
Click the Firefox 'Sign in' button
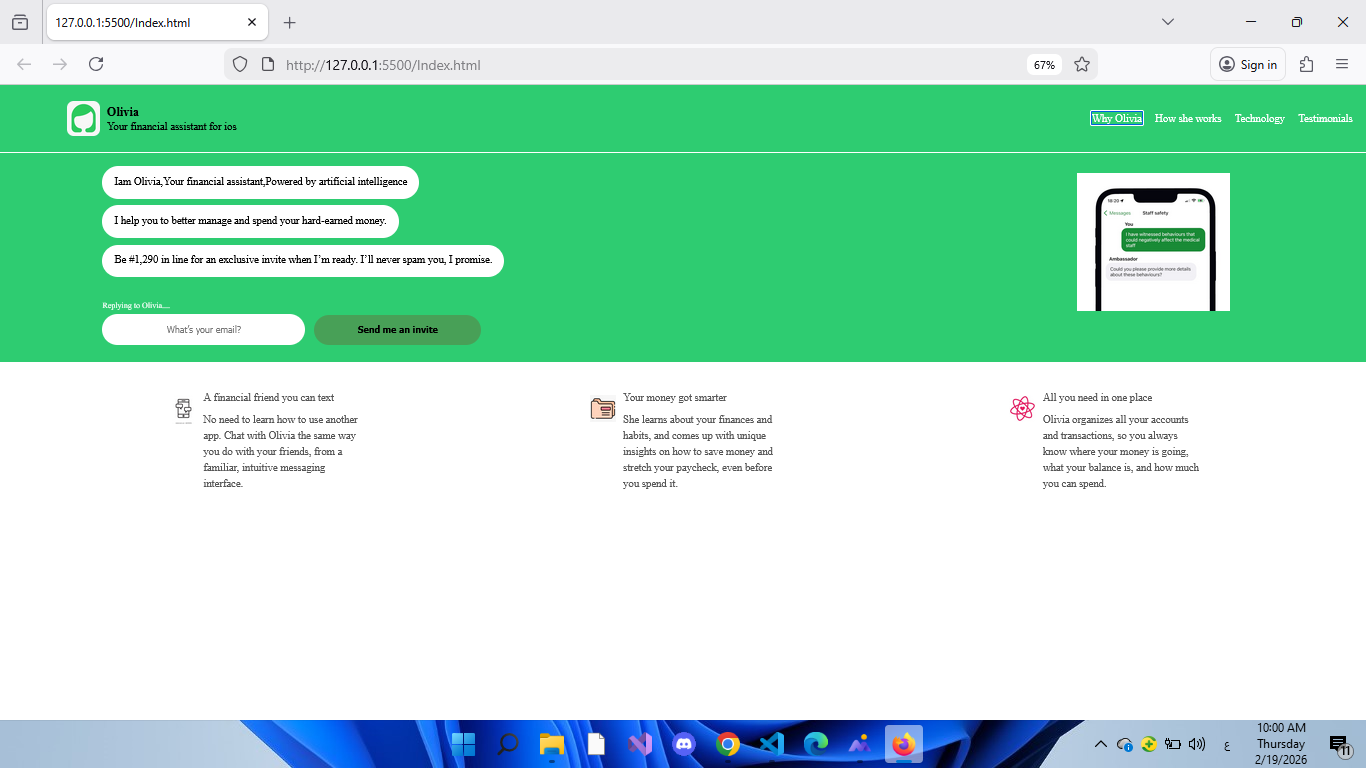(1247, 64)
